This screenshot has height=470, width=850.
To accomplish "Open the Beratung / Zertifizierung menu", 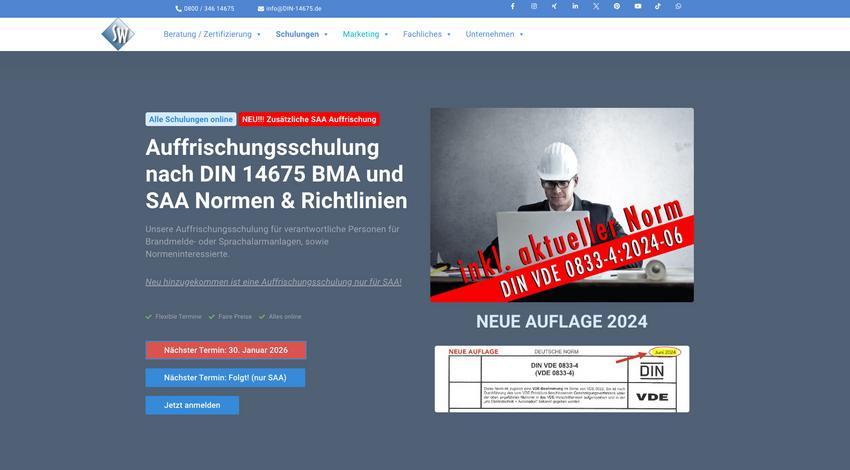I will click(208, 34).
